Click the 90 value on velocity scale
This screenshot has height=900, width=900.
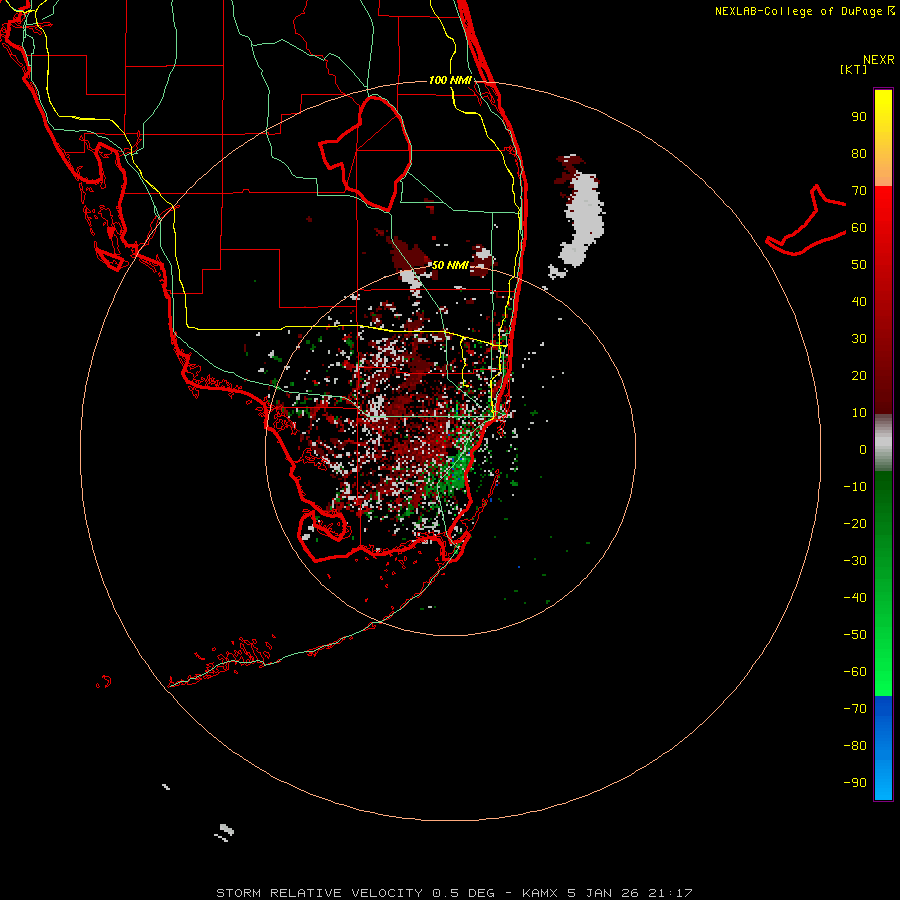click(859, 117)
